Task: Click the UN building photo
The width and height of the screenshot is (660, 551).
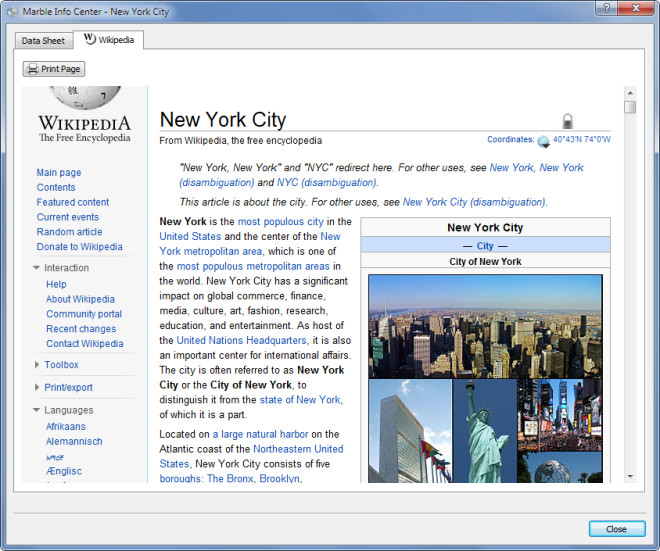Action: [410, 431]
